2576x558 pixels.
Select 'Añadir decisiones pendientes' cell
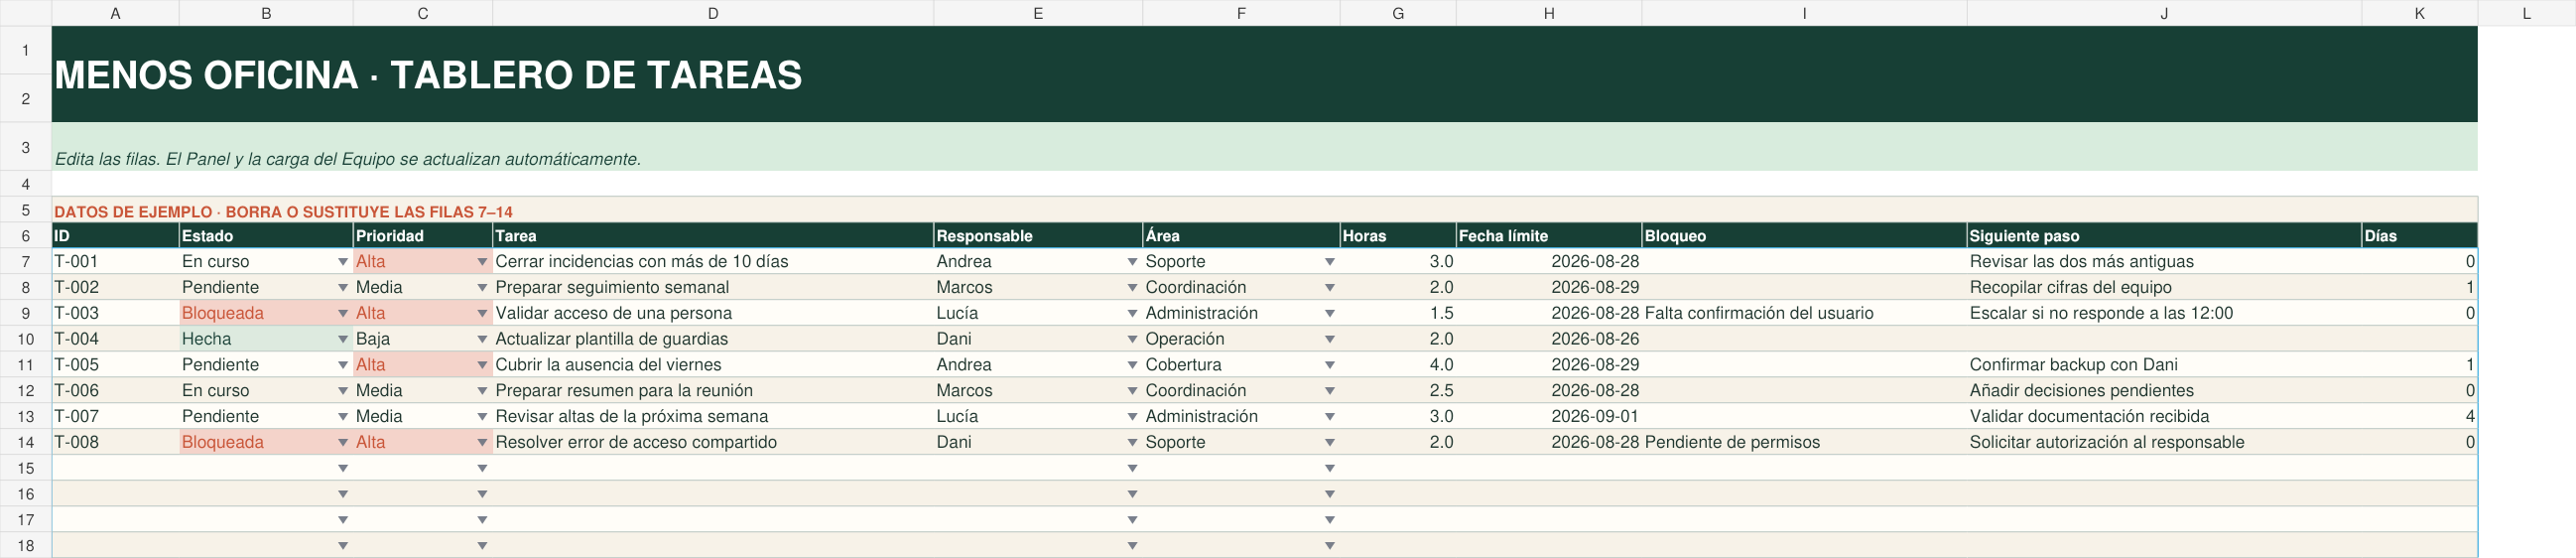[2164, 392]
